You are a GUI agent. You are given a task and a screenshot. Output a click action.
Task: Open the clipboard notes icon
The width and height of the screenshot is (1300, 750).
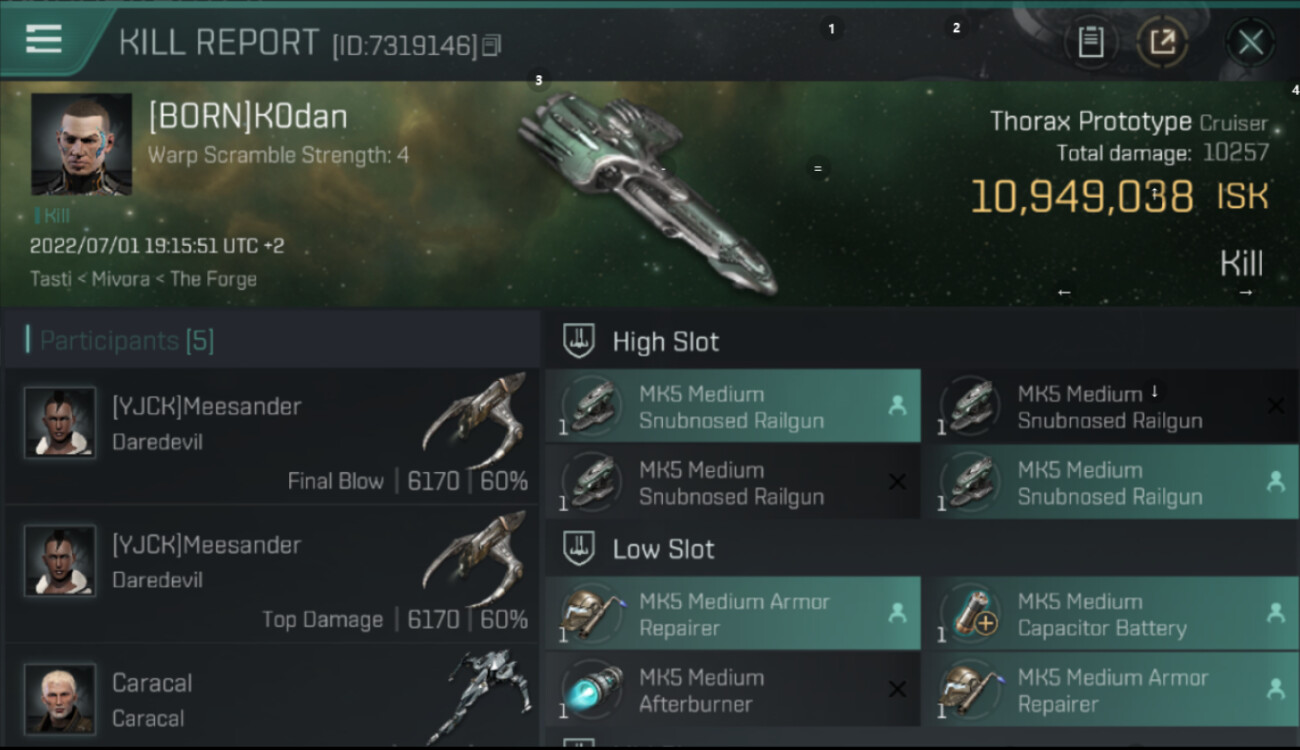(1090, 42)
